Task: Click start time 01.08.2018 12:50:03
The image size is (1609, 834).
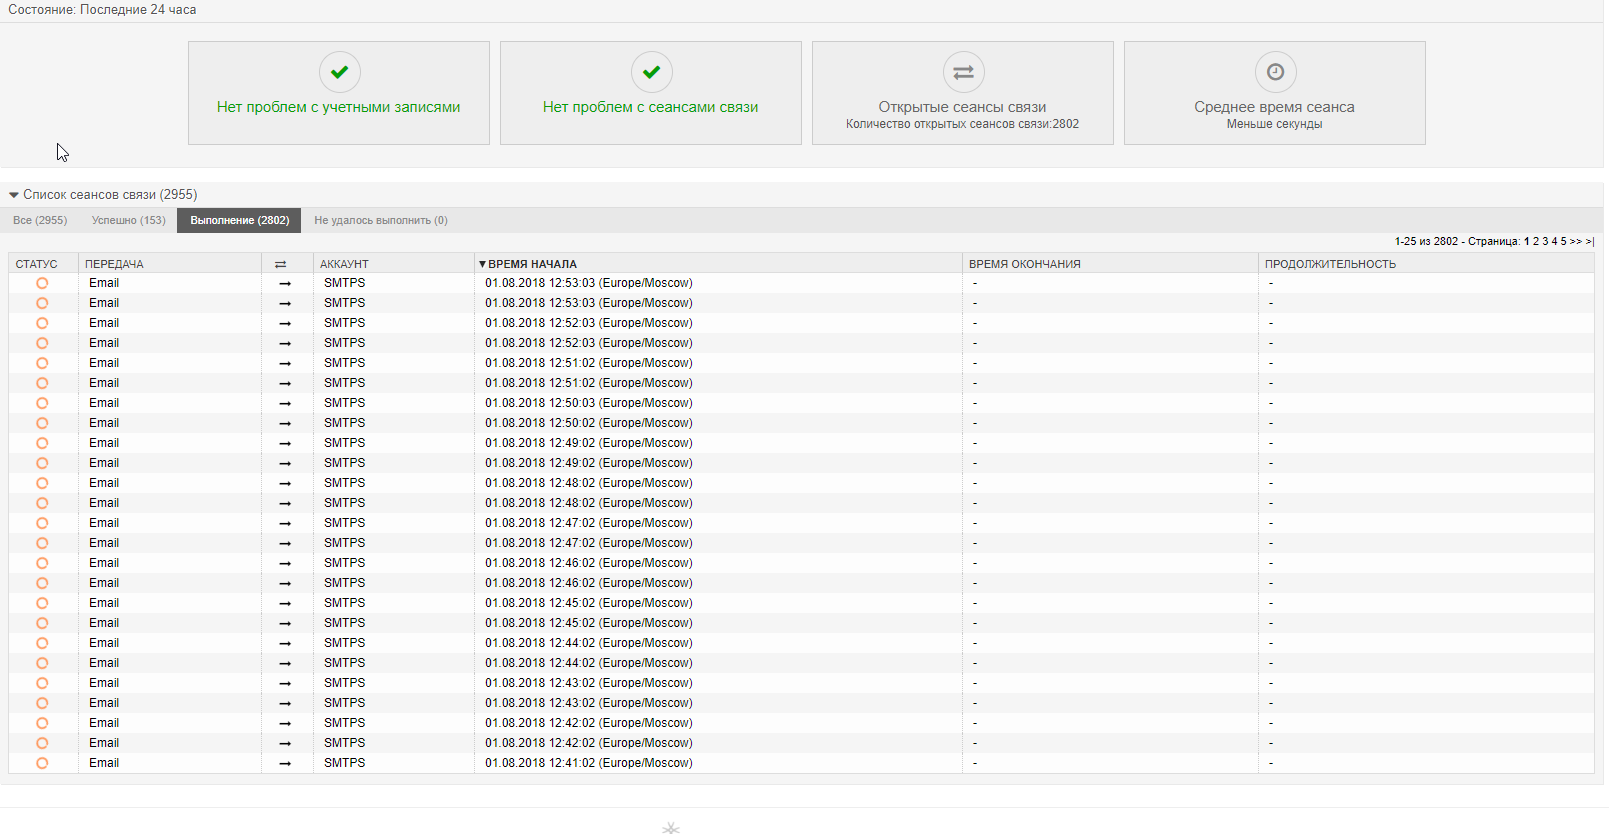Action: click(589, 403)
